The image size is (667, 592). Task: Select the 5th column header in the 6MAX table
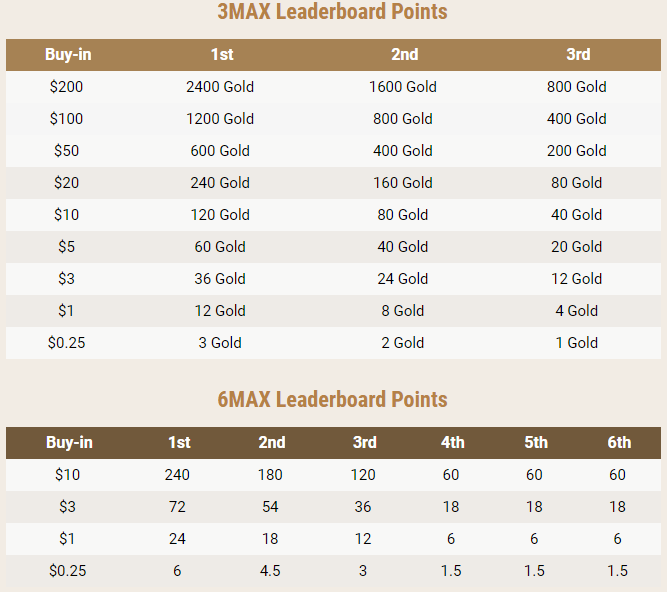coord(536,443)
